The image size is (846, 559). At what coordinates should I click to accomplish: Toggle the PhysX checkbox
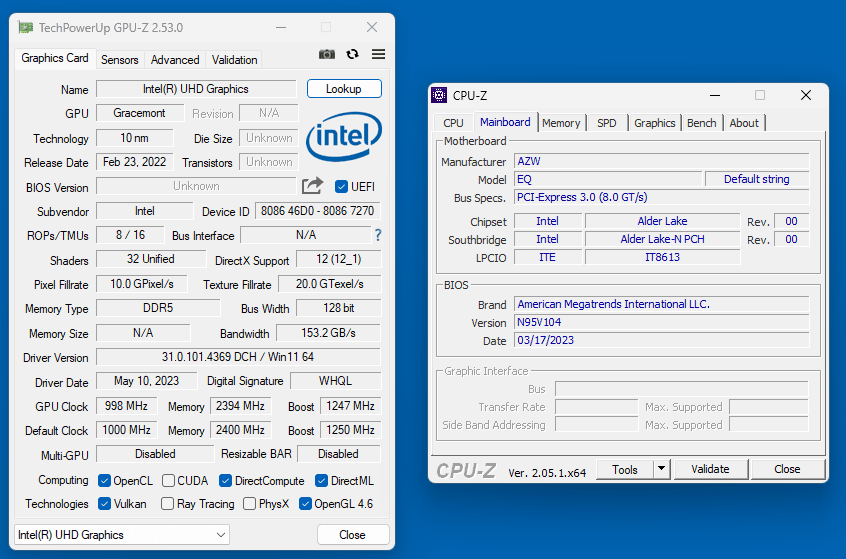[249, 503]
